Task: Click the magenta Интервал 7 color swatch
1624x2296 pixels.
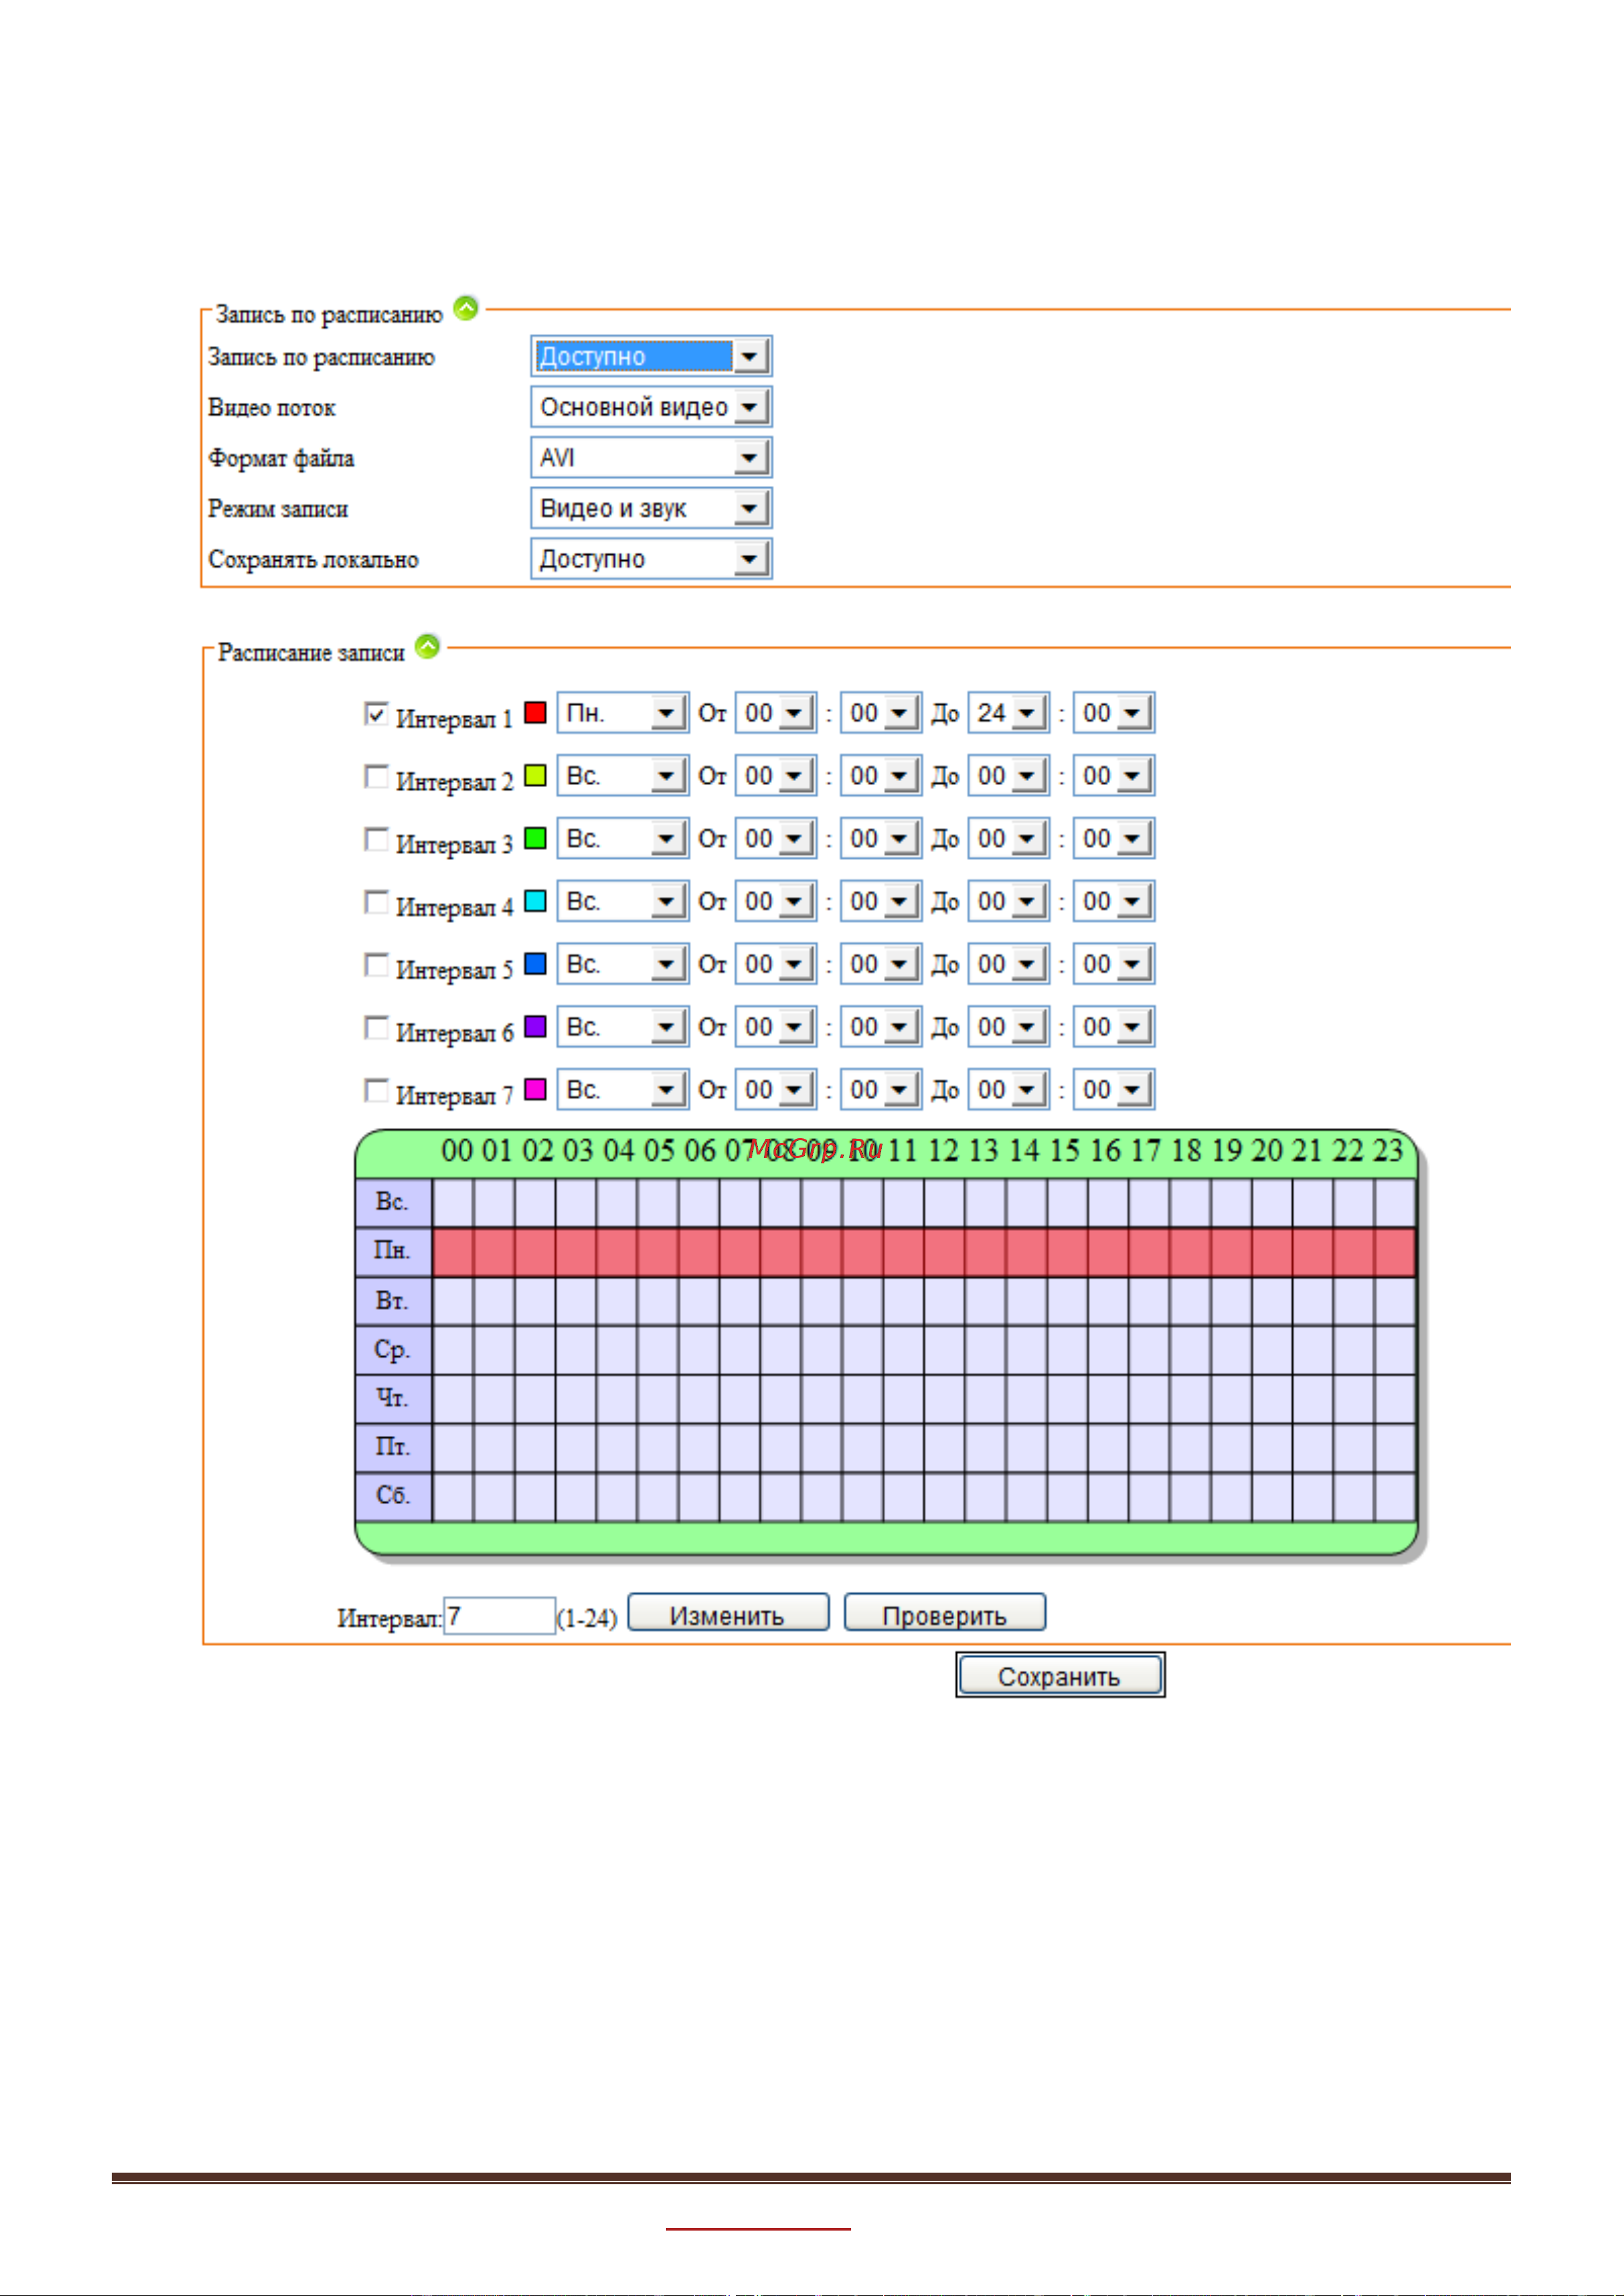Action: [x=536, y=1090]
